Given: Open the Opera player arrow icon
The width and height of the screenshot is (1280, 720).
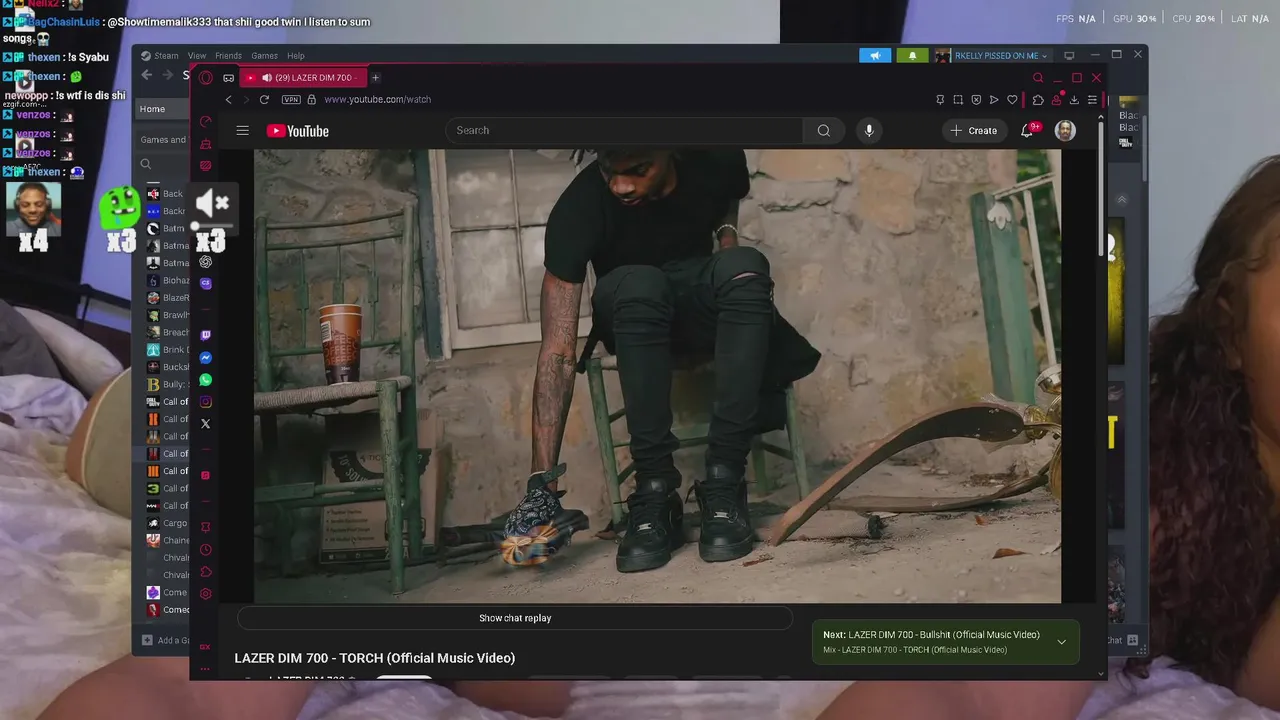Looking at the screenshot, I should click(x=993, y=100).
